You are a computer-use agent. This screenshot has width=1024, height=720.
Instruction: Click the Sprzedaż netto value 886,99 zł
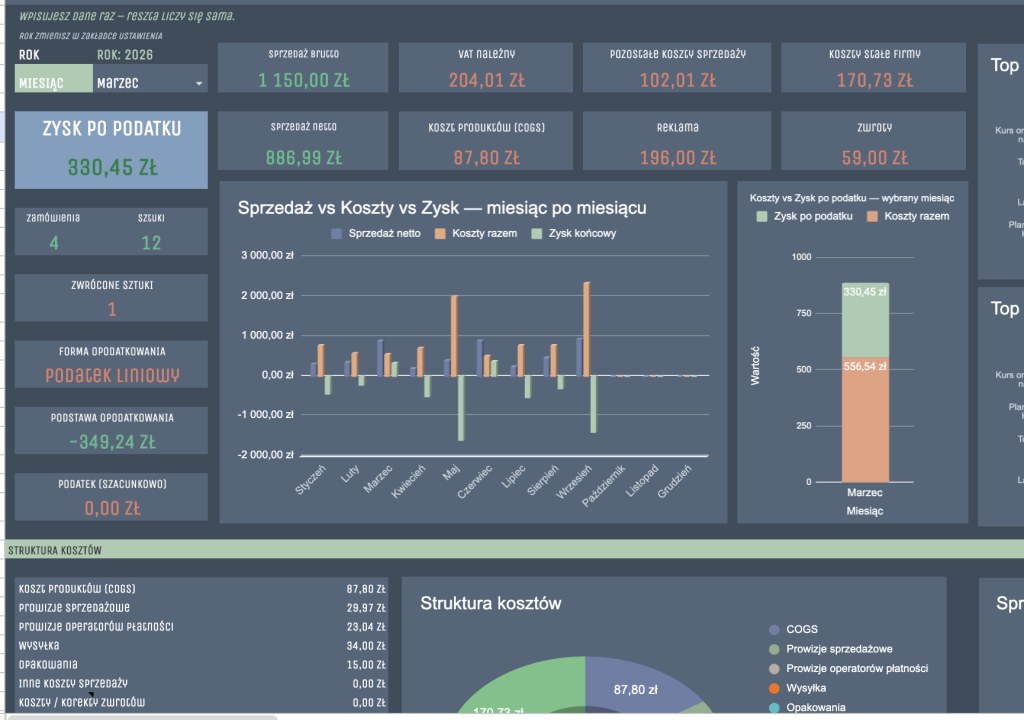(304, 157)
